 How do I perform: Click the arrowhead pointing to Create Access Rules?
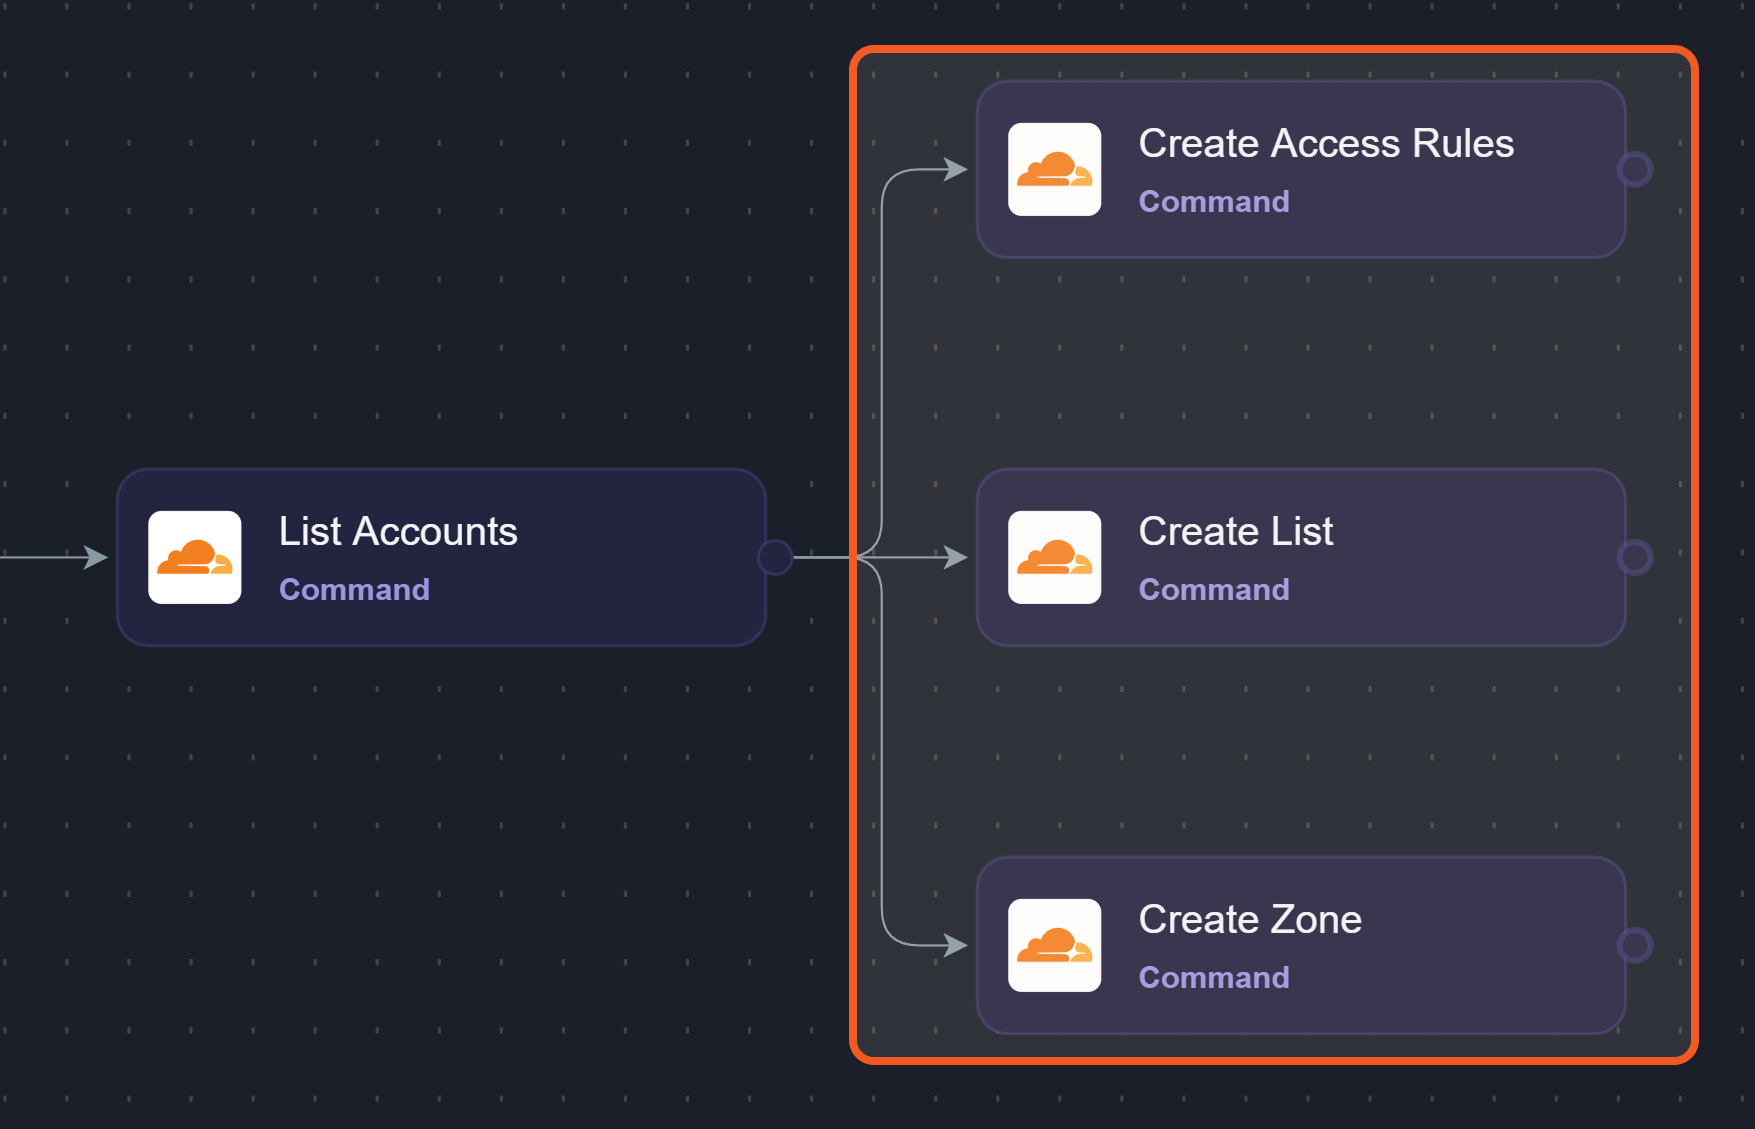pos(955,169)
